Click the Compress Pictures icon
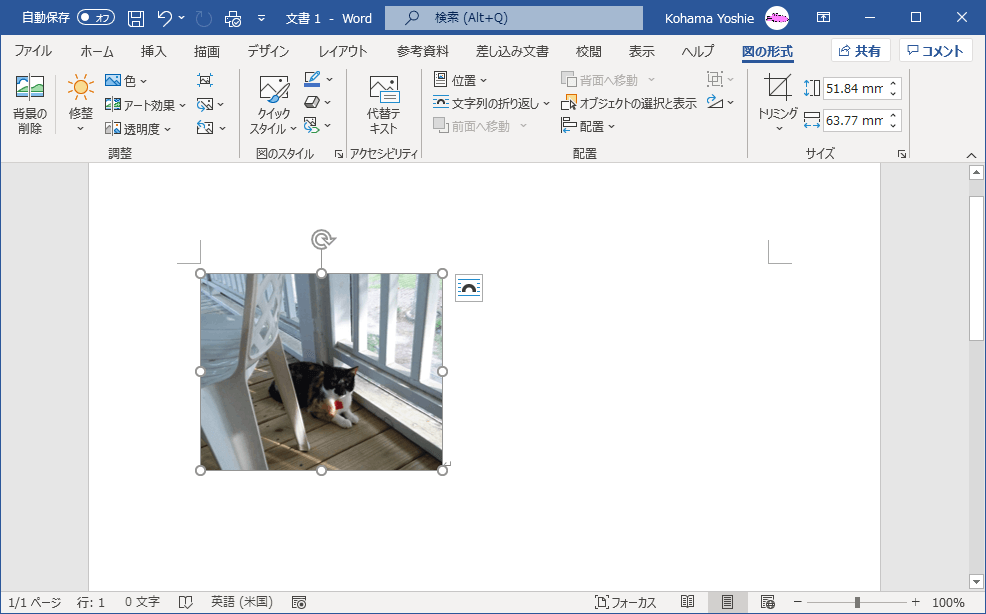Viewport: 986px width, 614px height. click(205, 80)
